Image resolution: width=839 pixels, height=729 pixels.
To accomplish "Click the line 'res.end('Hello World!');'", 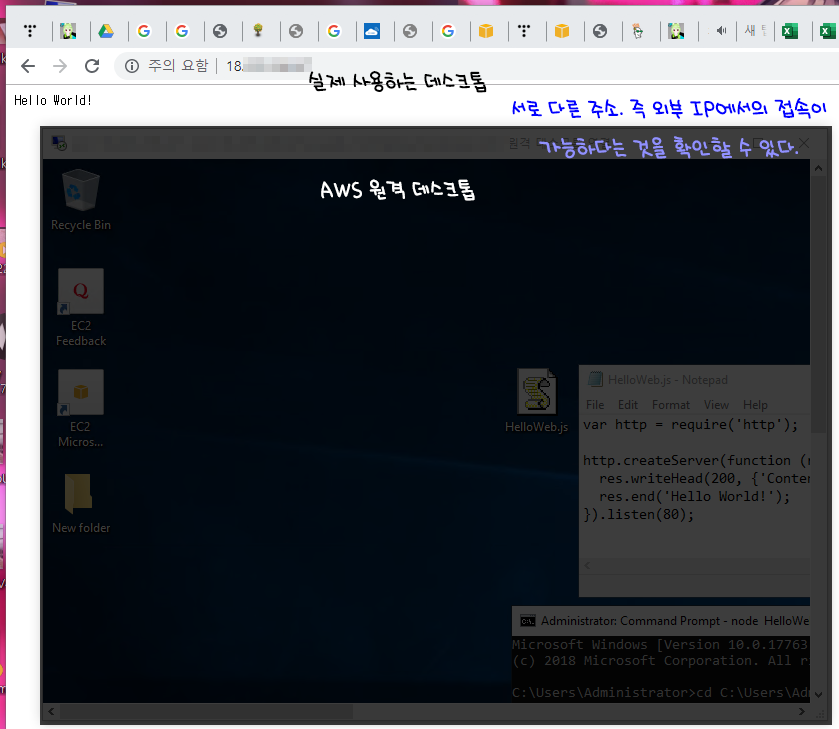I will (x=694, y=497).
